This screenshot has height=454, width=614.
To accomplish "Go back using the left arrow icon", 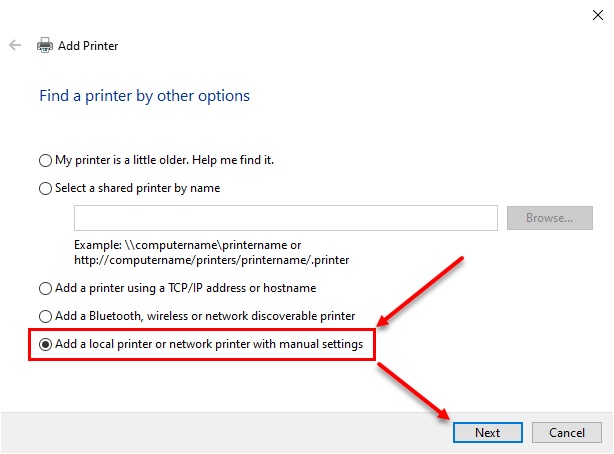I will [x=15, y=45].
